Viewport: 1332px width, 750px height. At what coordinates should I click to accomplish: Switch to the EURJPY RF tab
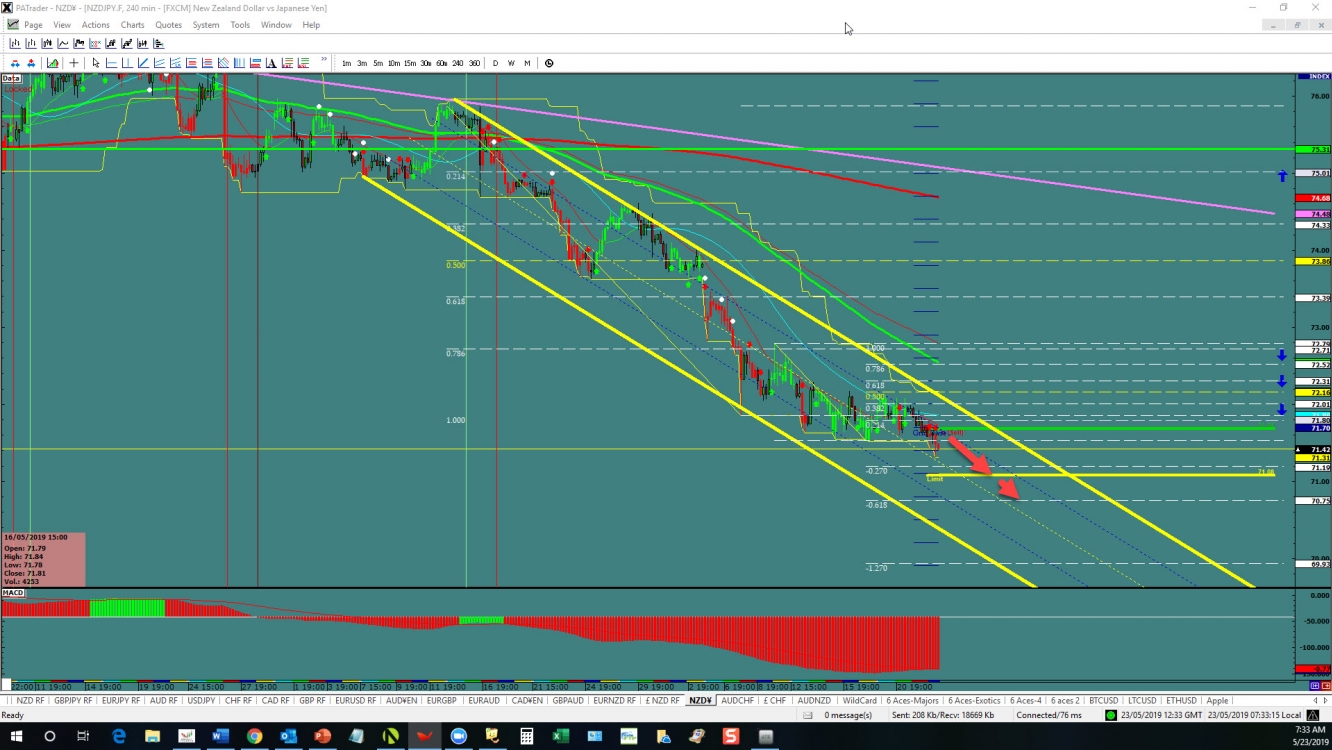pyautogui.click(x=121, y=701)
